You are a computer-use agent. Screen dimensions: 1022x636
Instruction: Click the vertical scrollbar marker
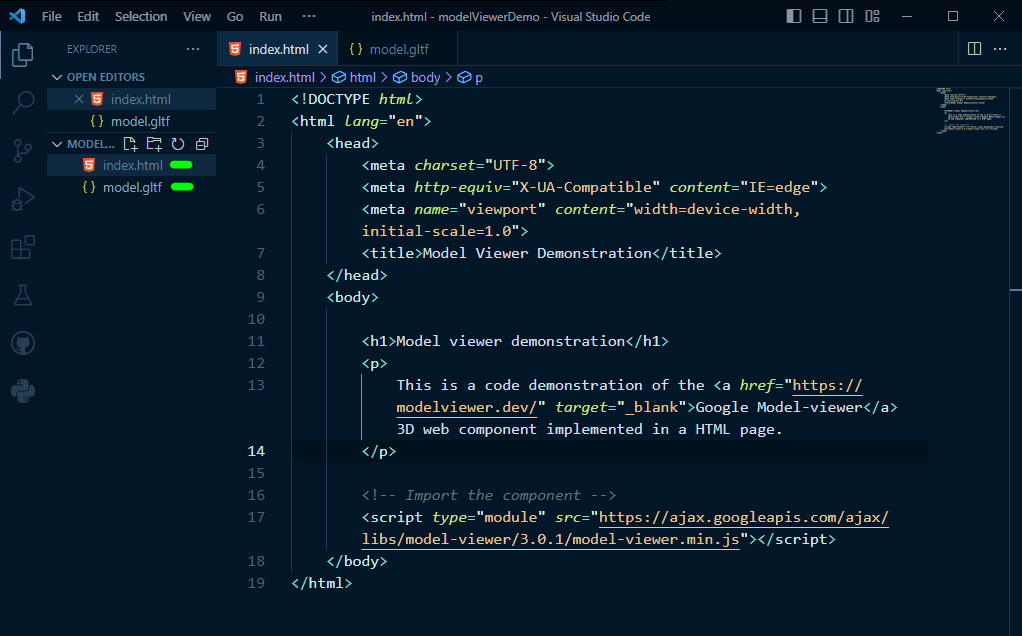pyautogui.click(x=1015, y=289)
